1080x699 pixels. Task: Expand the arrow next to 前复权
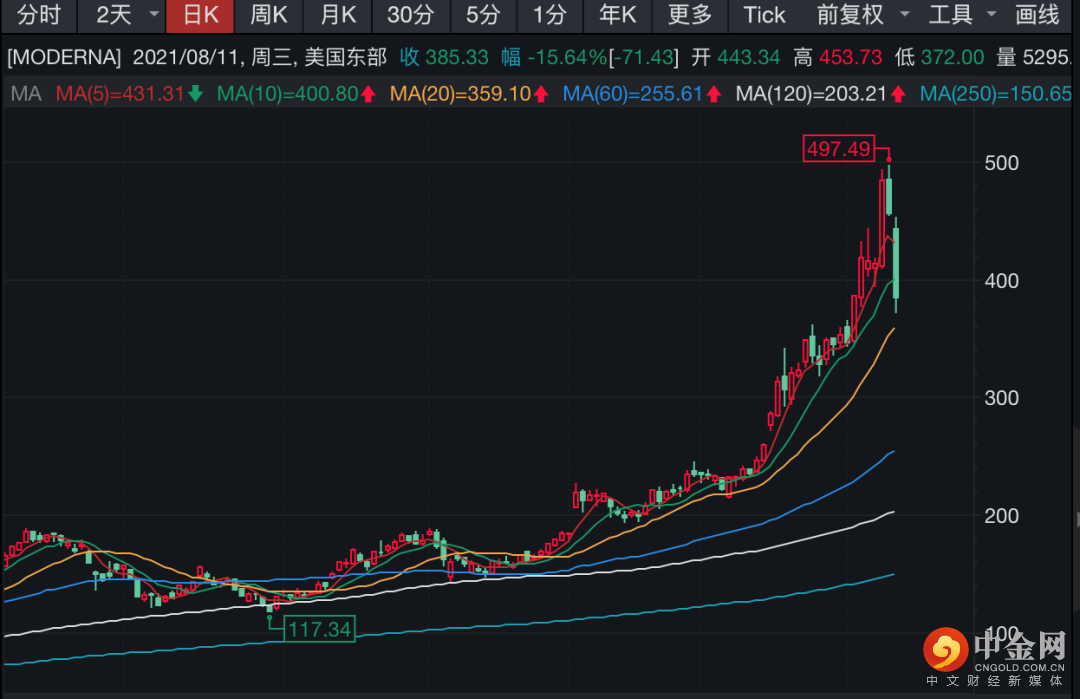click(904, 14)
